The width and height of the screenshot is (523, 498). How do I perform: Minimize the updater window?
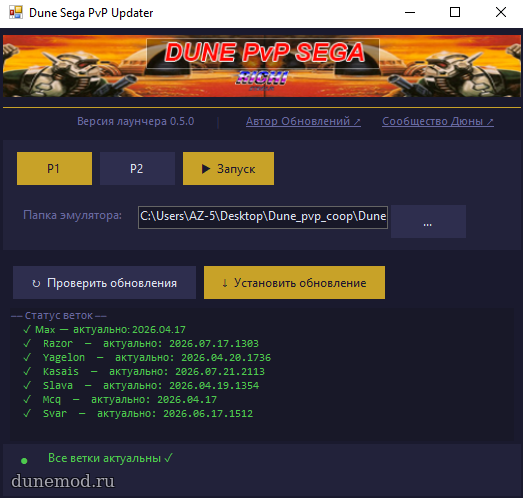[x=410, y=13]
